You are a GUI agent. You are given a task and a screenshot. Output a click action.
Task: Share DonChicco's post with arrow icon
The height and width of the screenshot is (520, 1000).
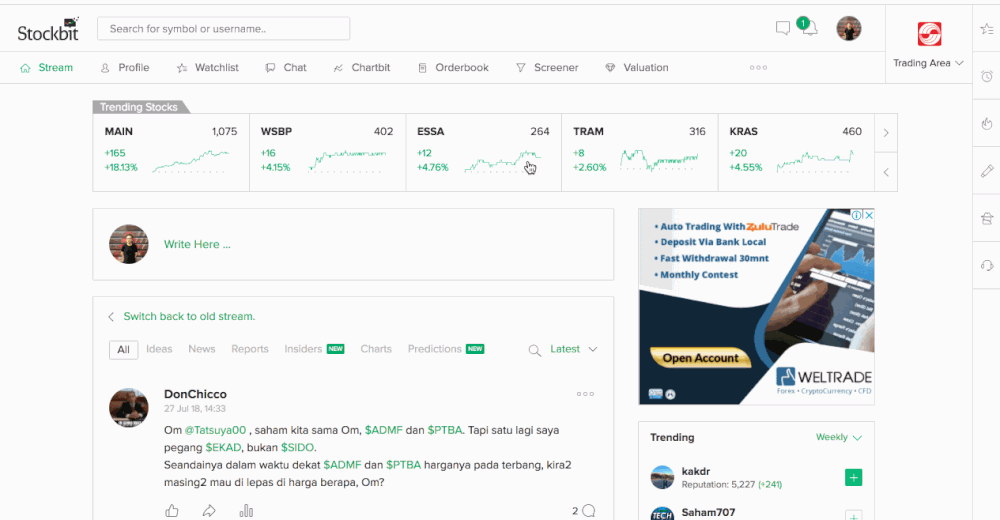click(209, 511)
